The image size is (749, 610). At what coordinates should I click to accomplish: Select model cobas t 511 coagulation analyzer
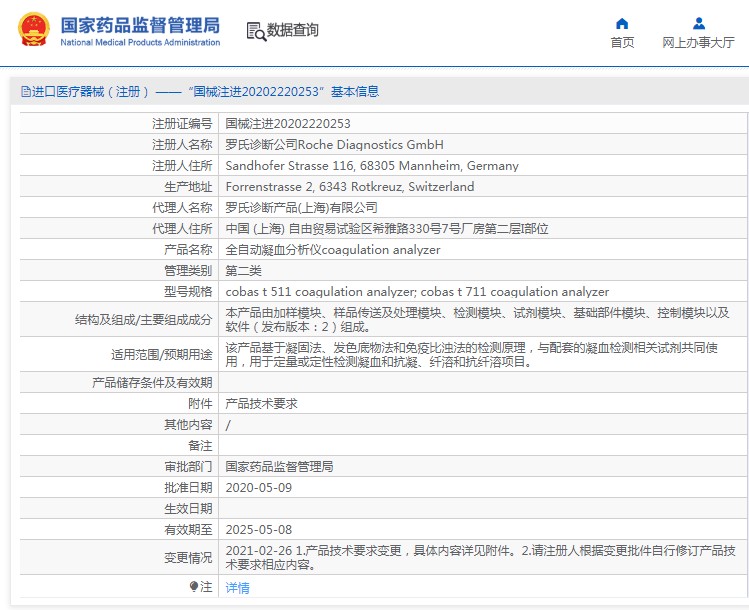coord(321,292)
